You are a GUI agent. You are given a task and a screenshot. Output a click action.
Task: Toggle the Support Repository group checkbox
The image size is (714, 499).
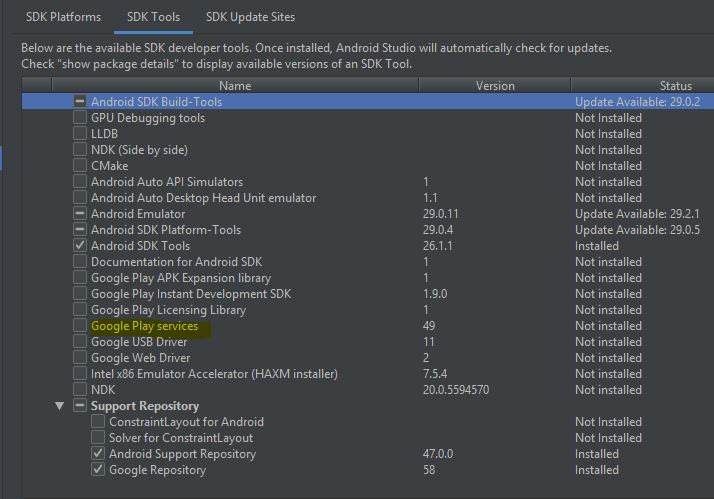coord(80,406)
